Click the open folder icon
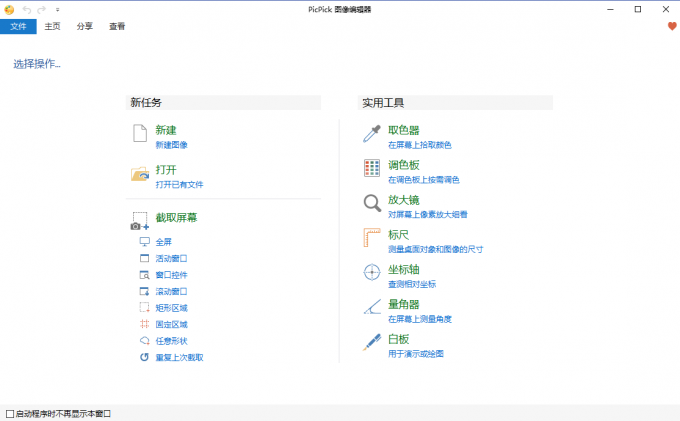The height and width of the screenshot is (421, 680). pyautogui.click(x=140, y=174)
